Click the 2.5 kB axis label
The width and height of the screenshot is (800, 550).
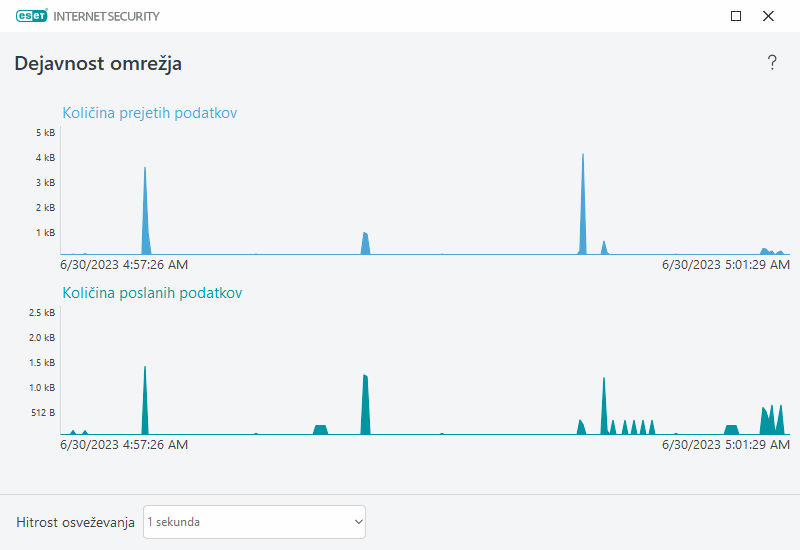point(42,313)
